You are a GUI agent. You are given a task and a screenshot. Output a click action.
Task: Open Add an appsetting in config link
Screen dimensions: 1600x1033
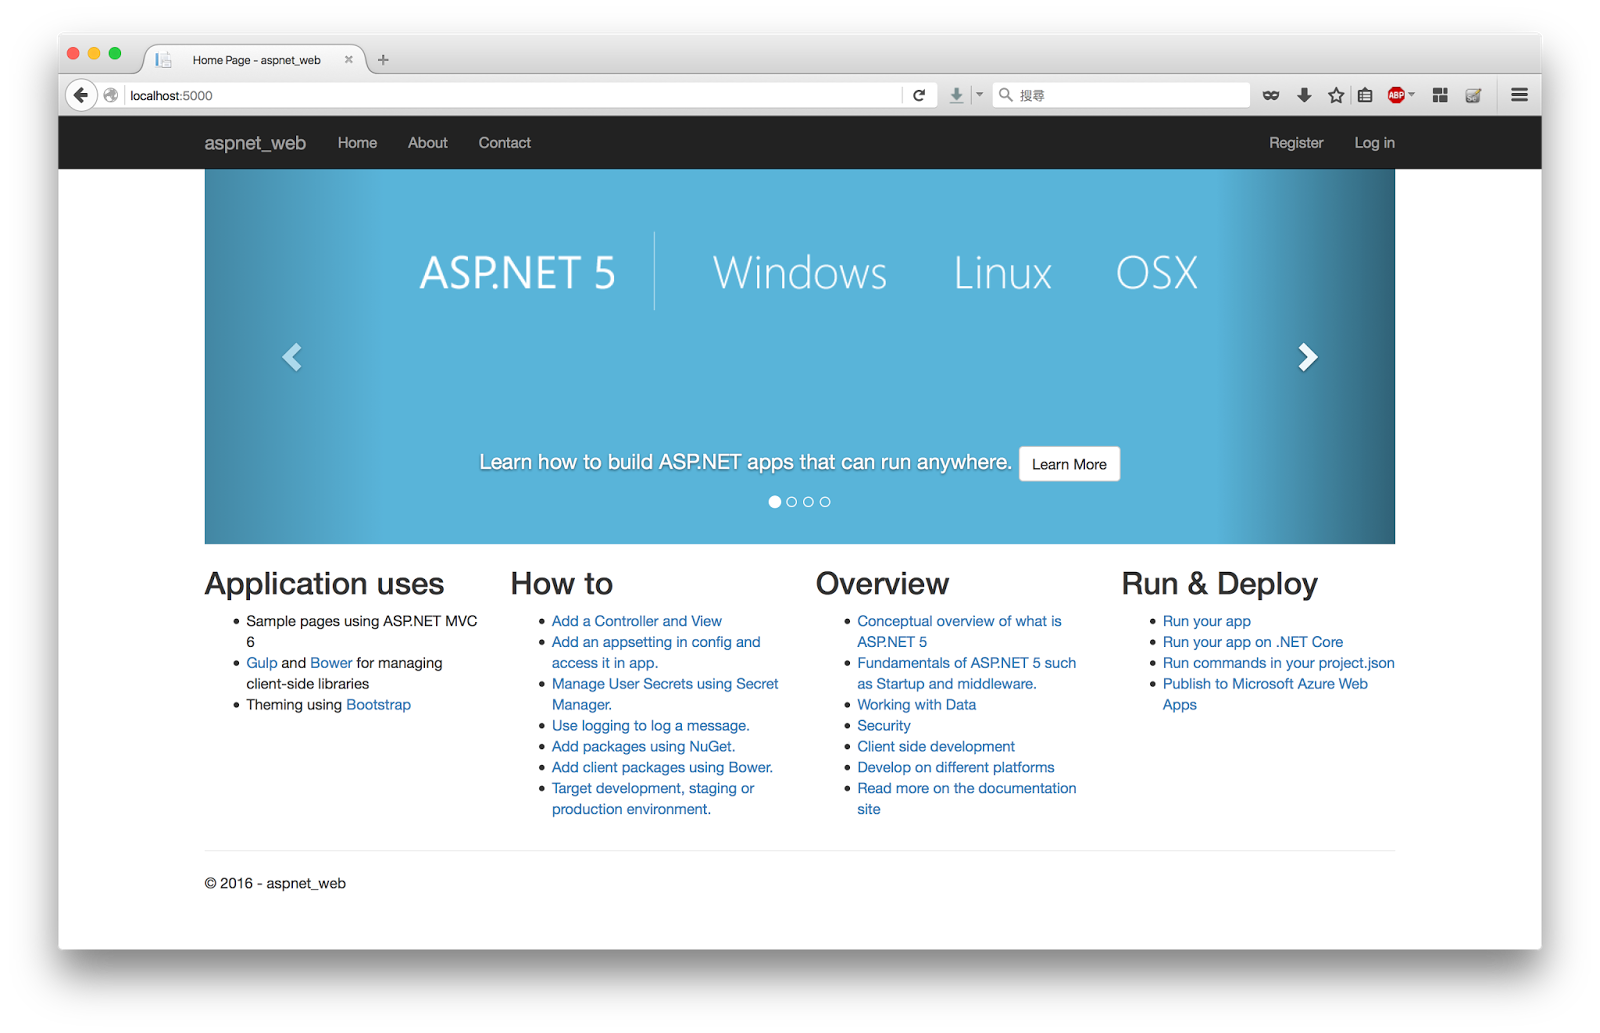[x=656, y=652]
